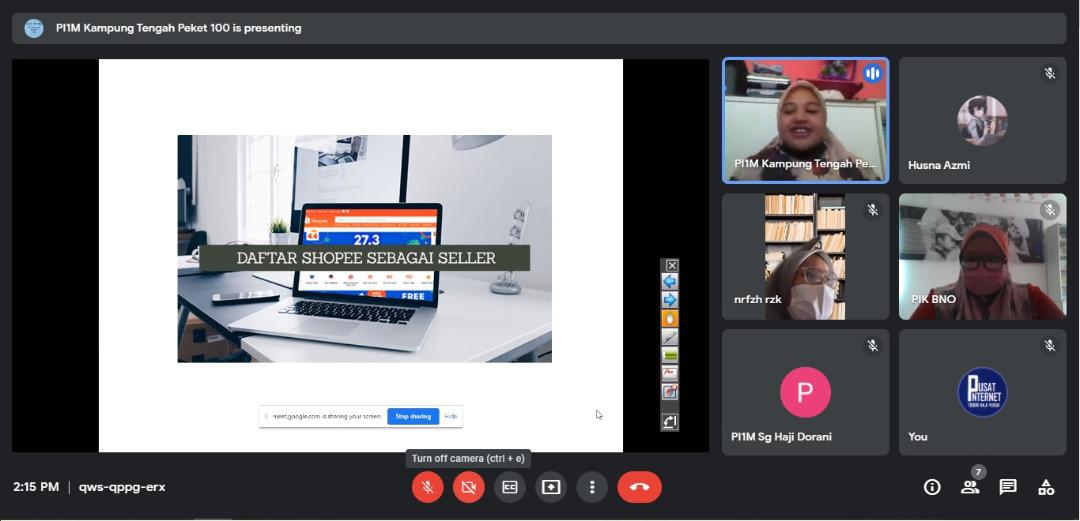This screenshot has width=1080, height=521.
Task: Click the participant count badge showing 7
Action: 978,472
